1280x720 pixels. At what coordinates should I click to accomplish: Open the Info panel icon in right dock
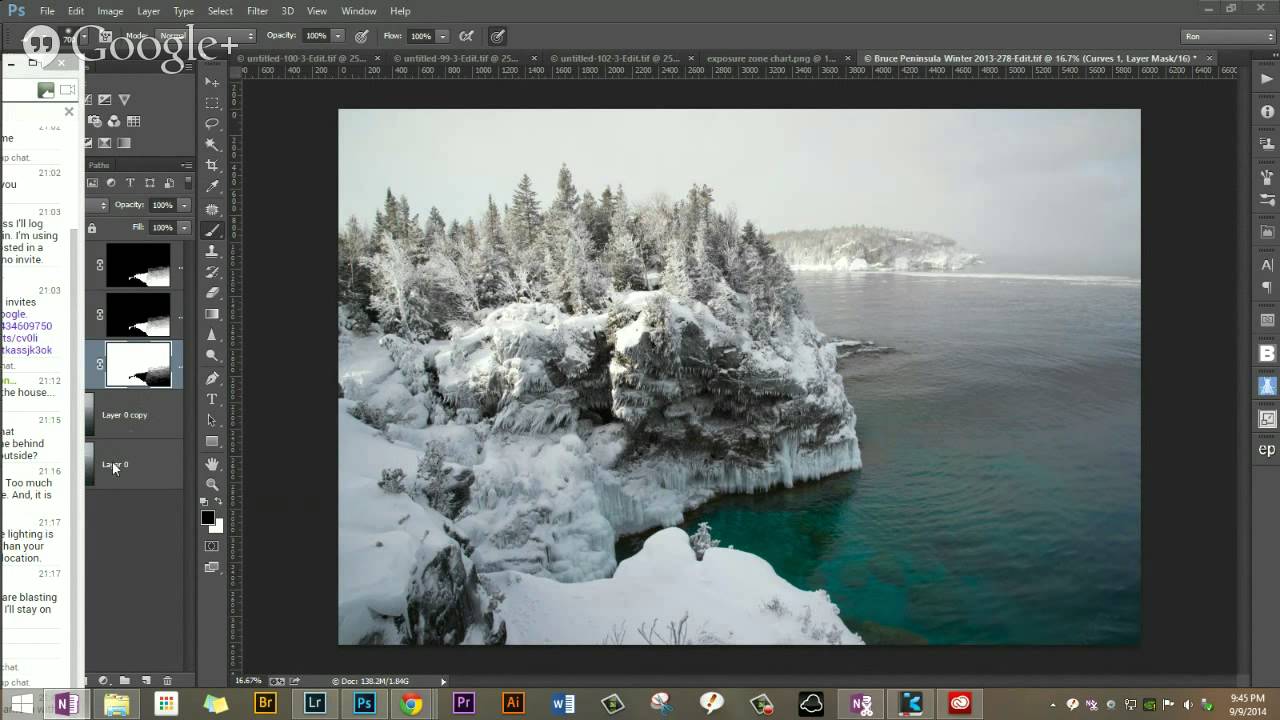1267,112
